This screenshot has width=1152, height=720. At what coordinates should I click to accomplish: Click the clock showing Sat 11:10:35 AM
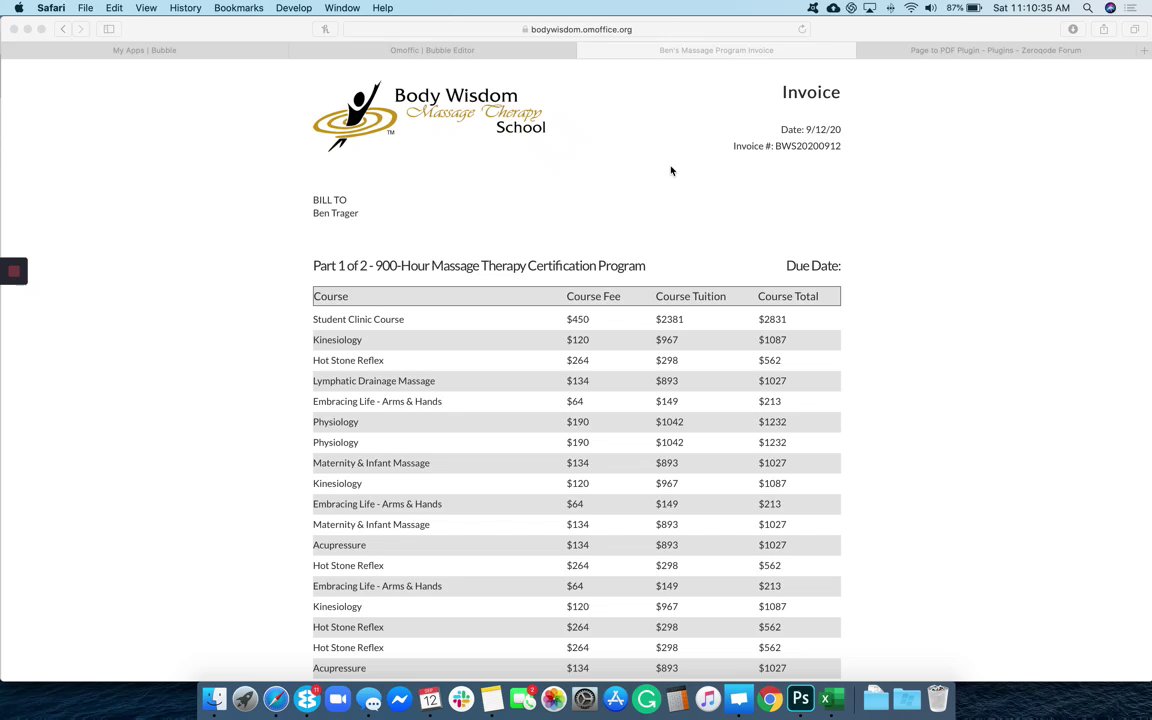[1031, 8]
